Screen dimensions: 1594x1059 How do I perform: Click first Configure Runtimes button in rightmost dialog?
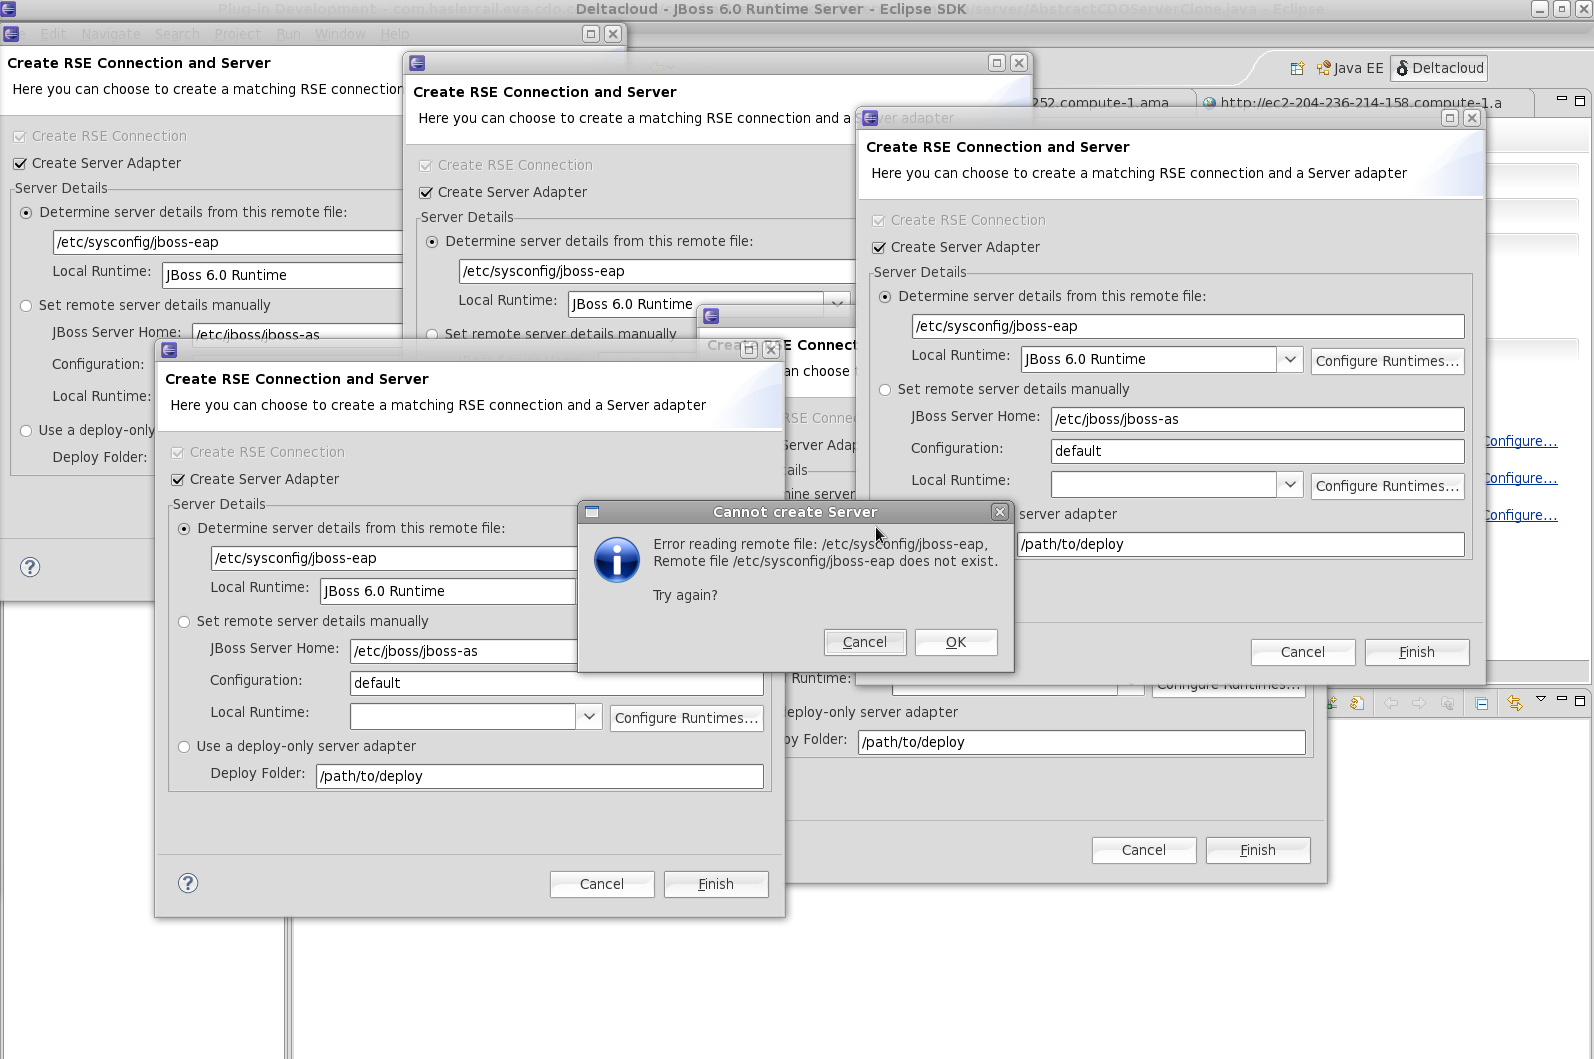[x=1387, y=361]
